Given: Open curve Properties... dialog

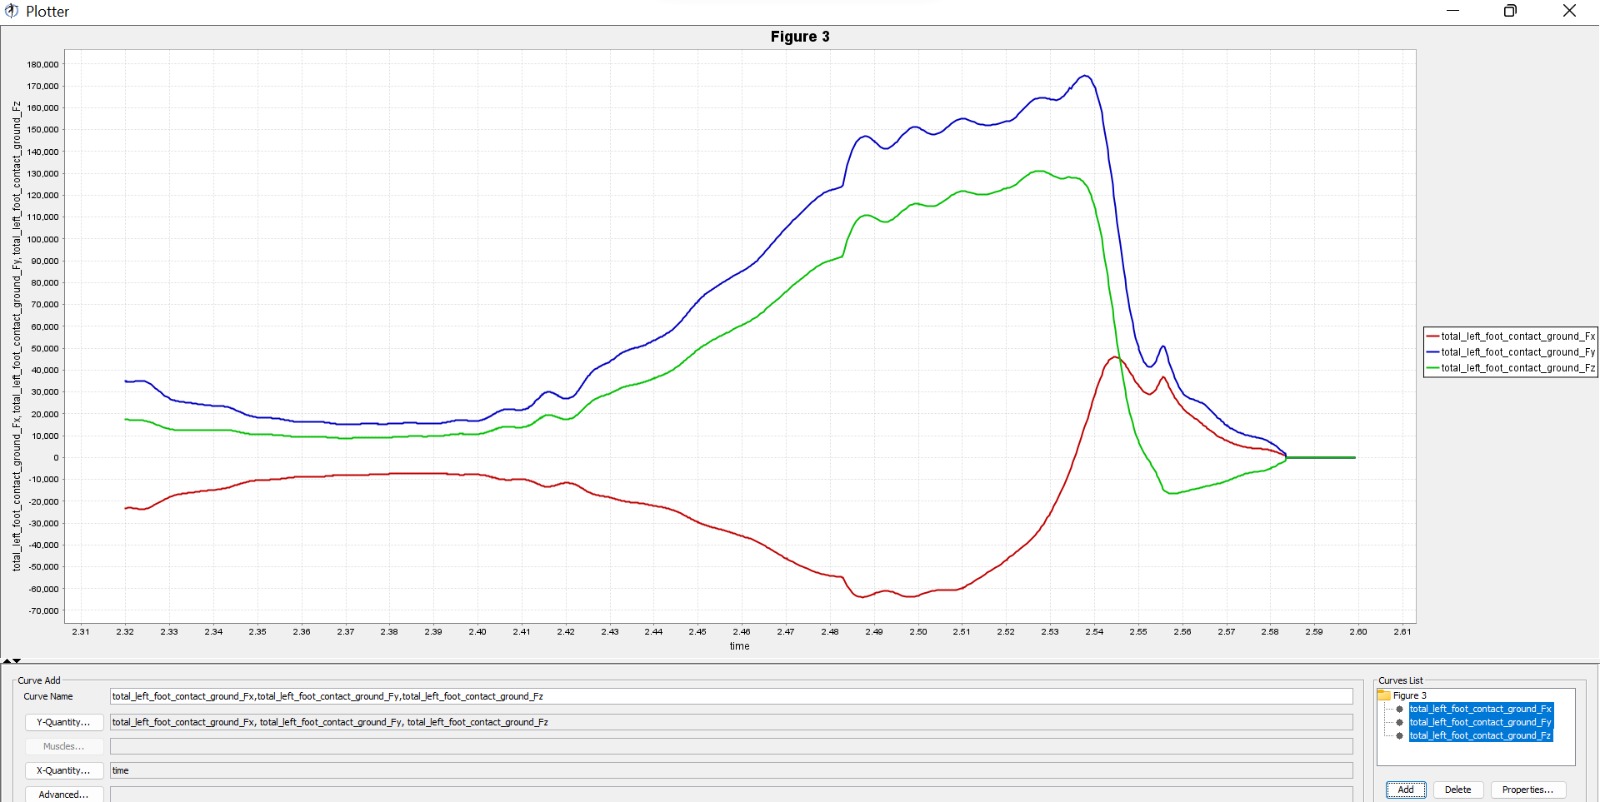Looking at the screenshot, I should coord(1528,790).
